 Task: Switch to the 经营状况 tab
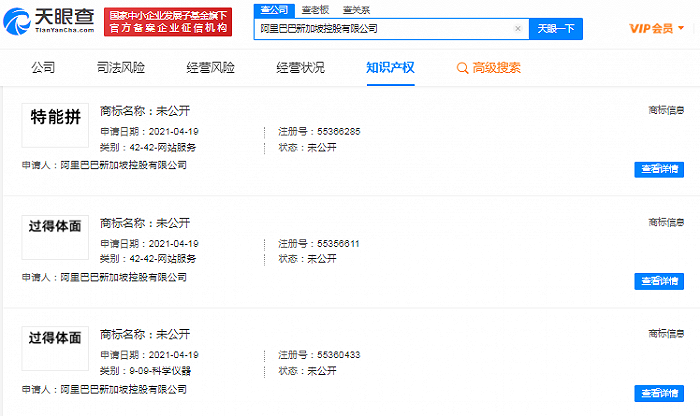pyautogui.click(x=300, y=68)
